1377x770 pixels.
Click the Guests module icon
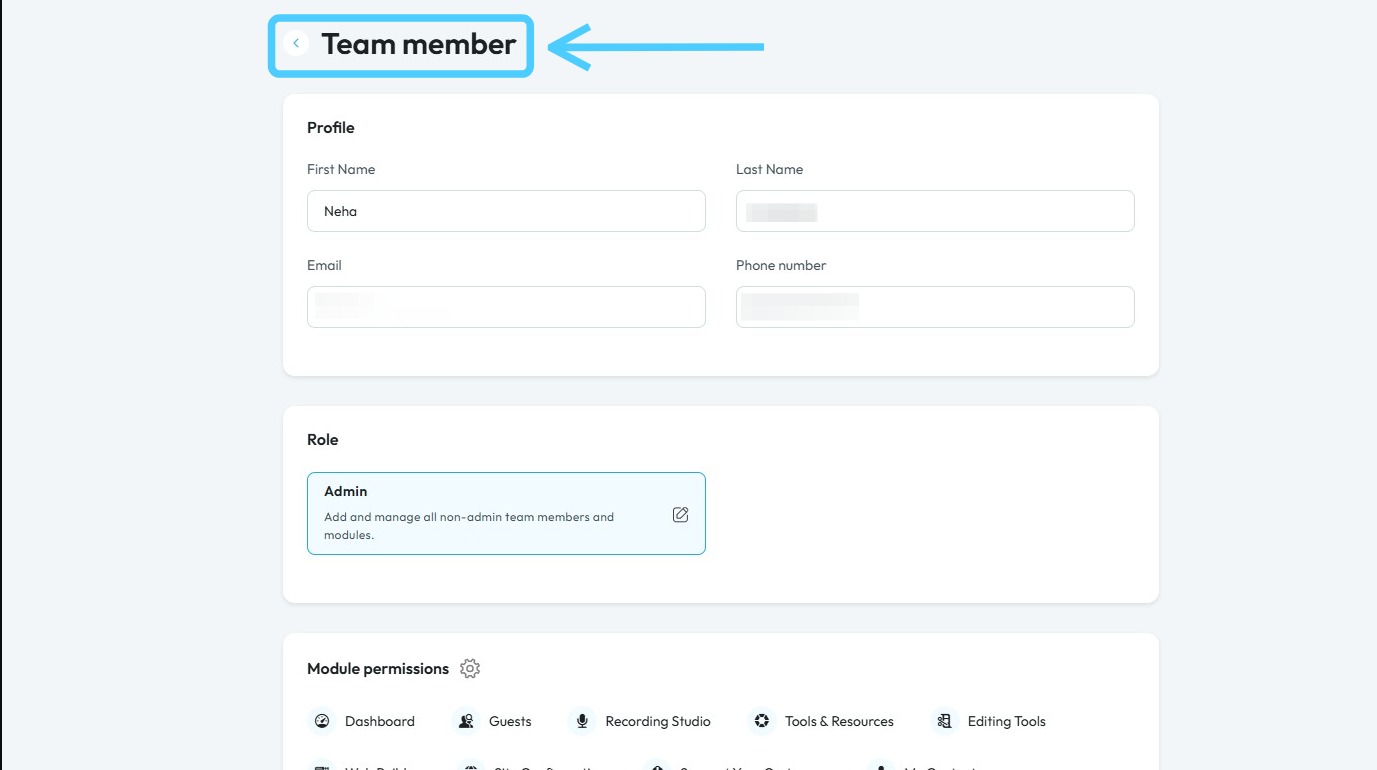tap(466, 721)
